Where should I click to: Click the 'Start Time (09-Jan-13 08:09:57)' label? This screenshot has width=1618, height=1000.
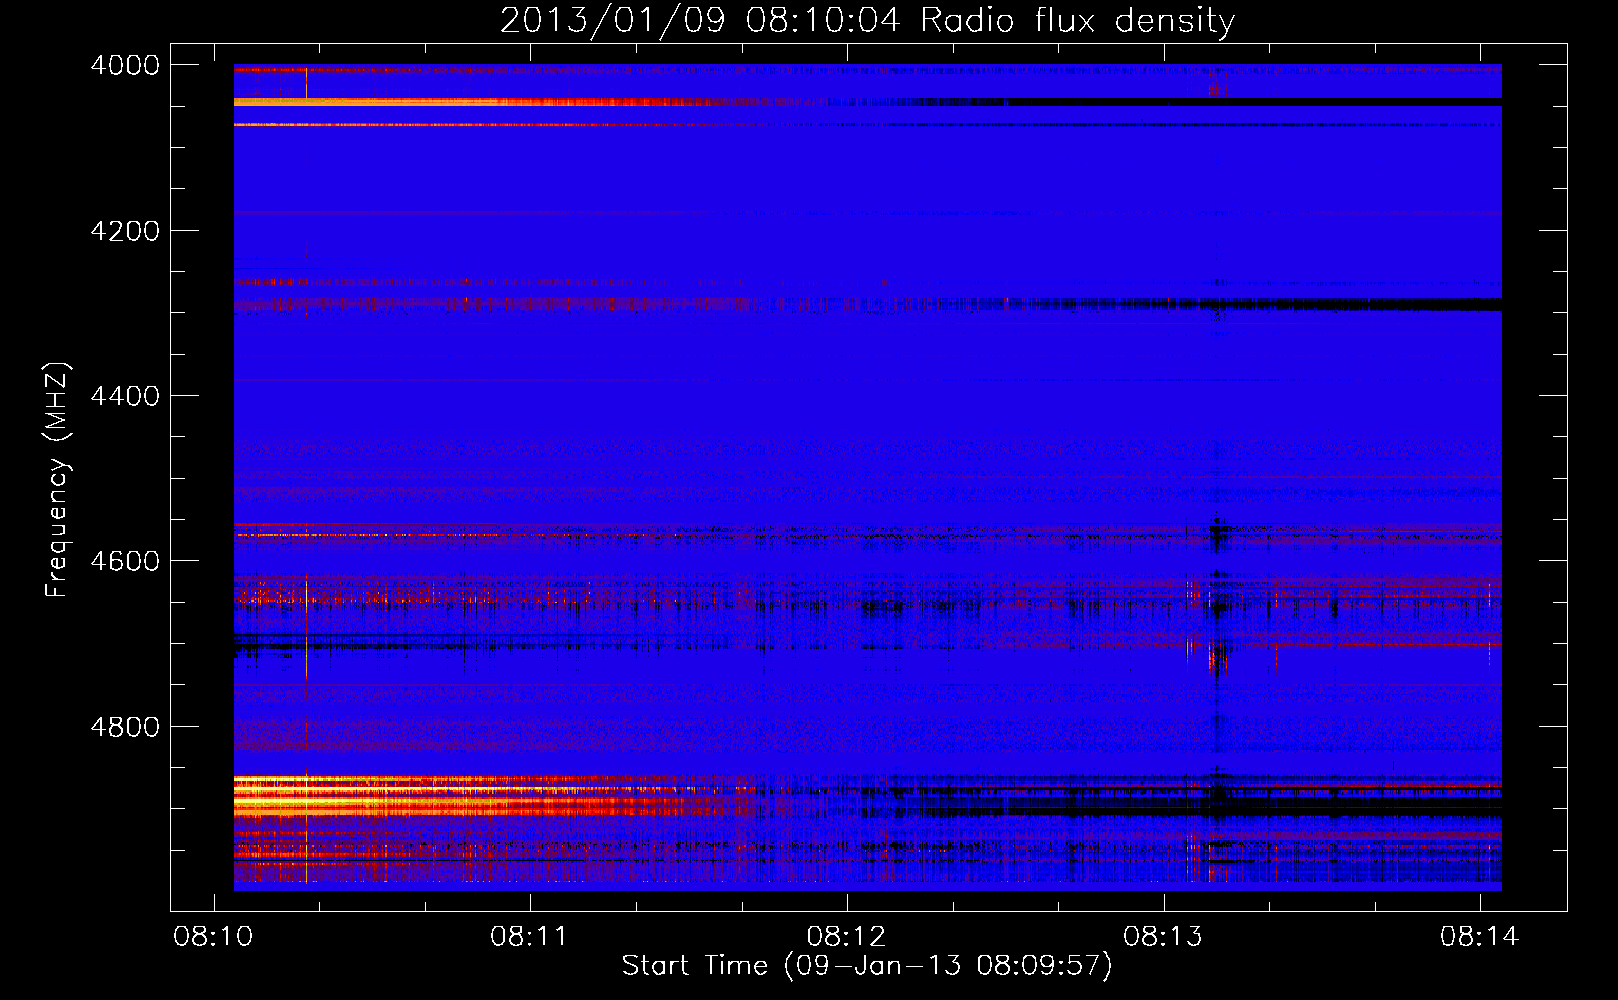click(867, 966)
